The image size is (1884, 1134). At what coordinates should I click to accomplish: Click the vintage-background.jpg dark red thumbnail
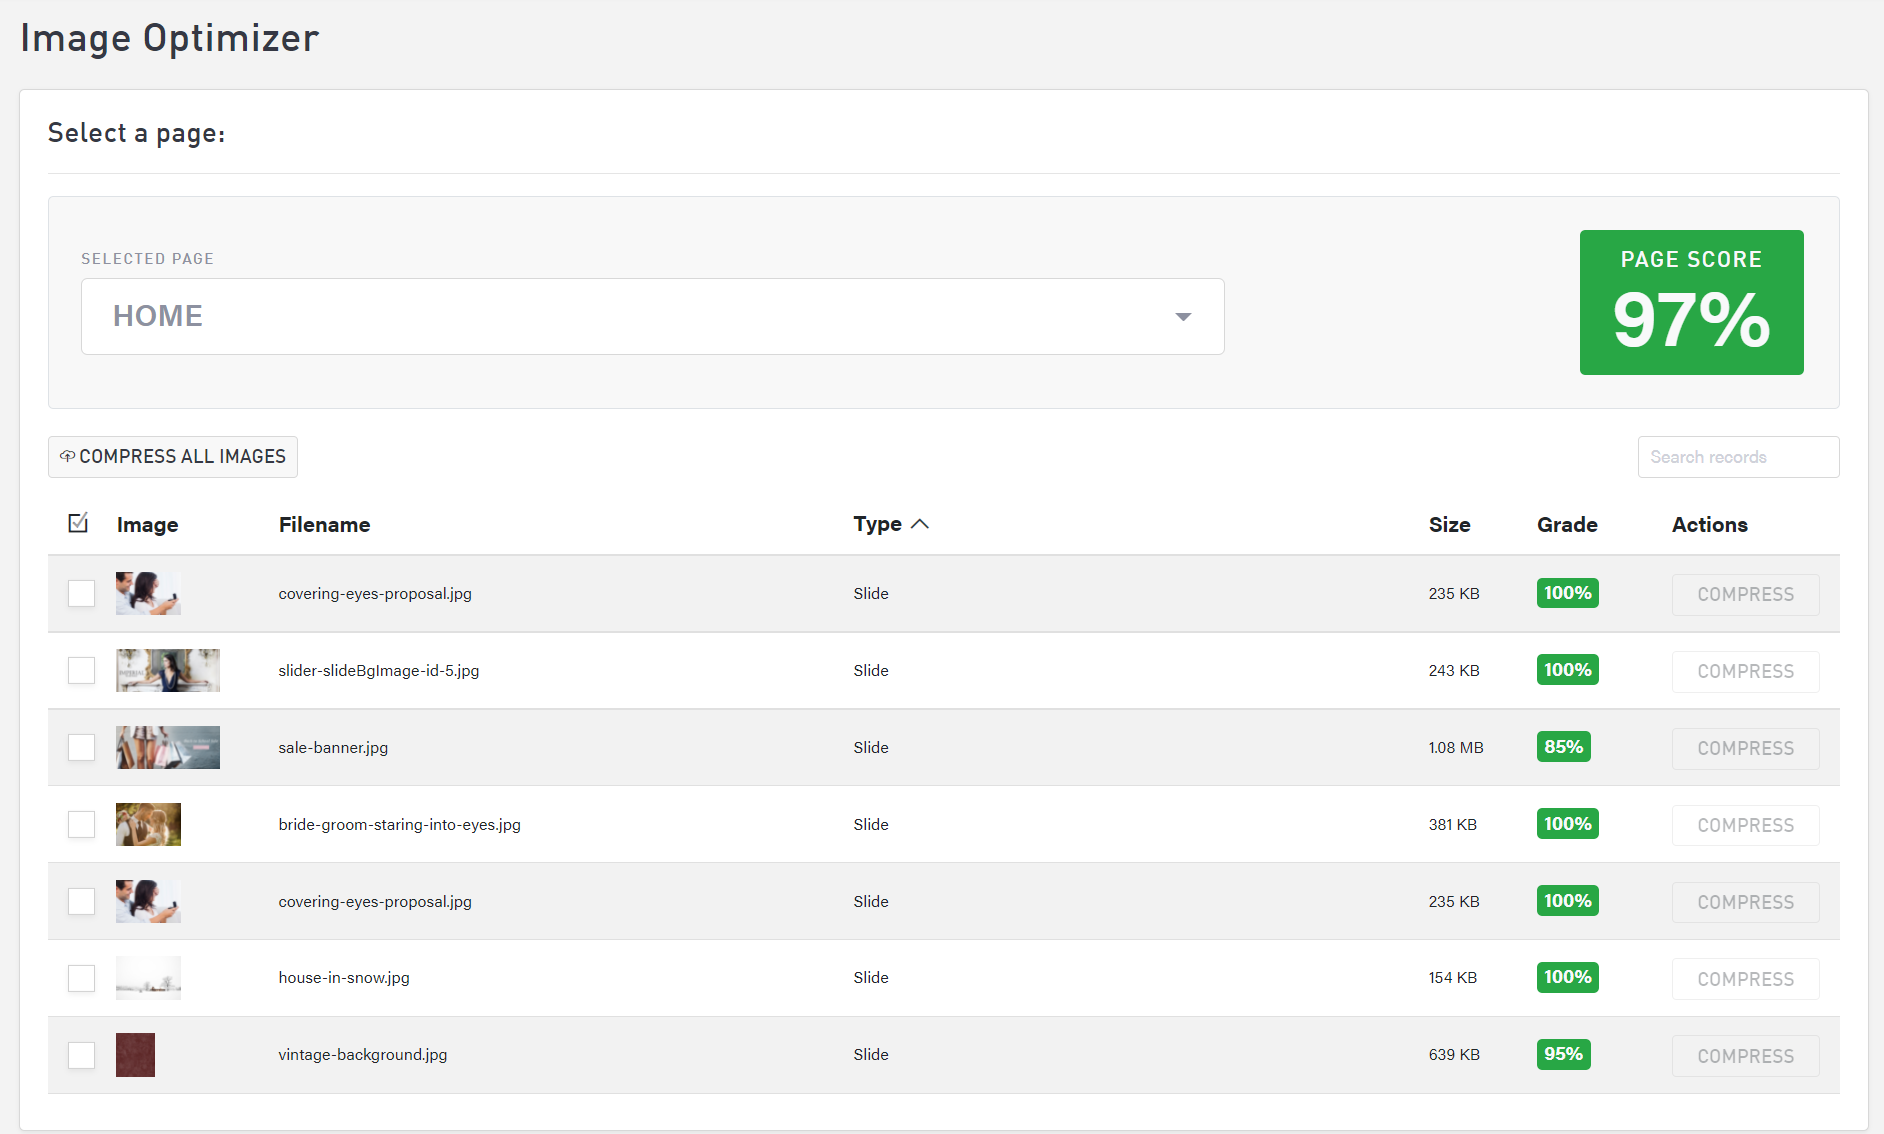coord(135,1055)
